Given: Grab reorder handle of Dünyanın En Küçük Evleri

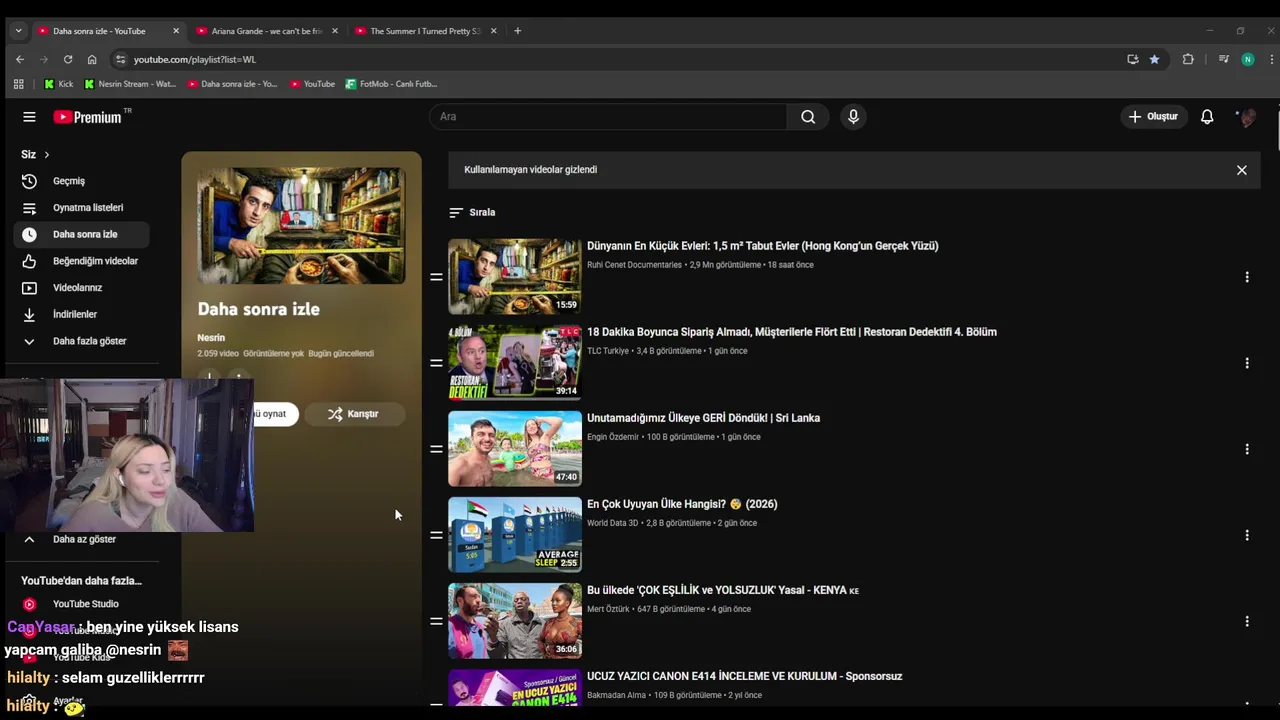Looking at the screenshot, I should (436, 277).
